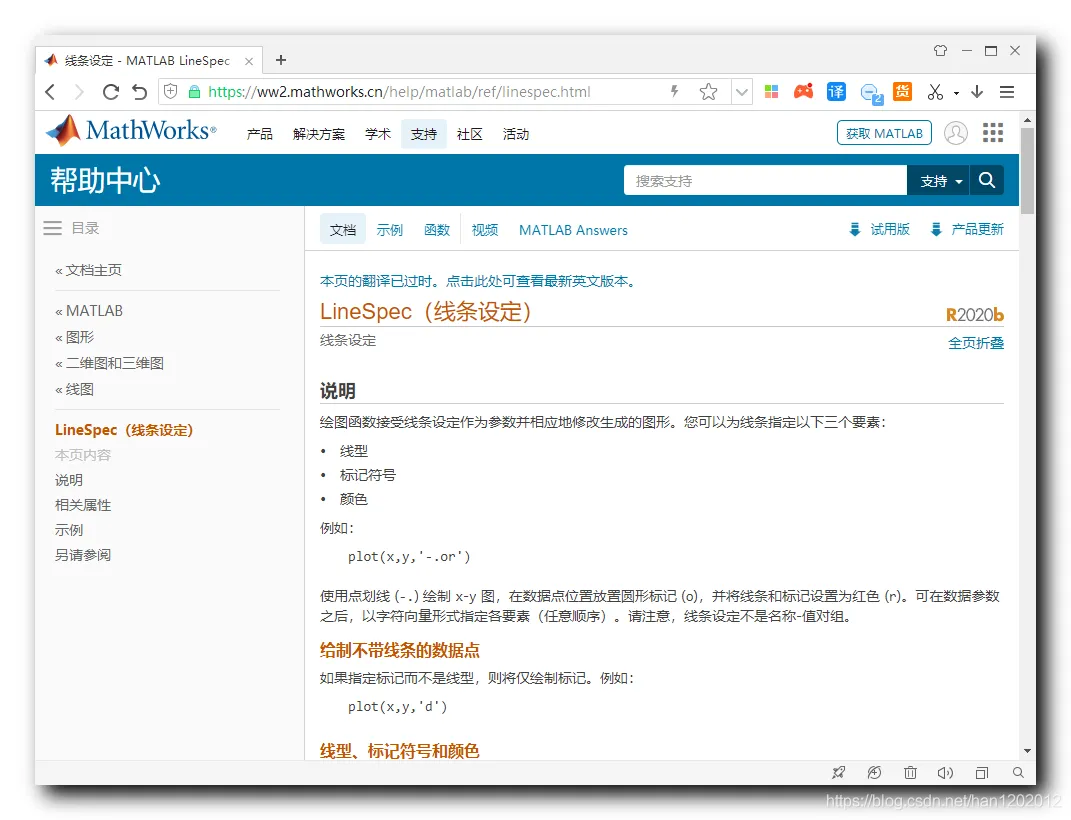Open the 学术 menu

tap(378, 135)
